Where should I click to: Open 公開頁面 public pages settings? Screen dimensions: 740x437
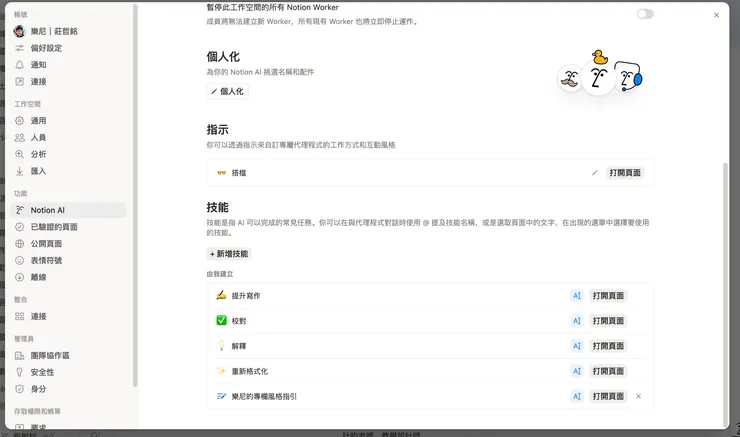click(x=68, y=244)
